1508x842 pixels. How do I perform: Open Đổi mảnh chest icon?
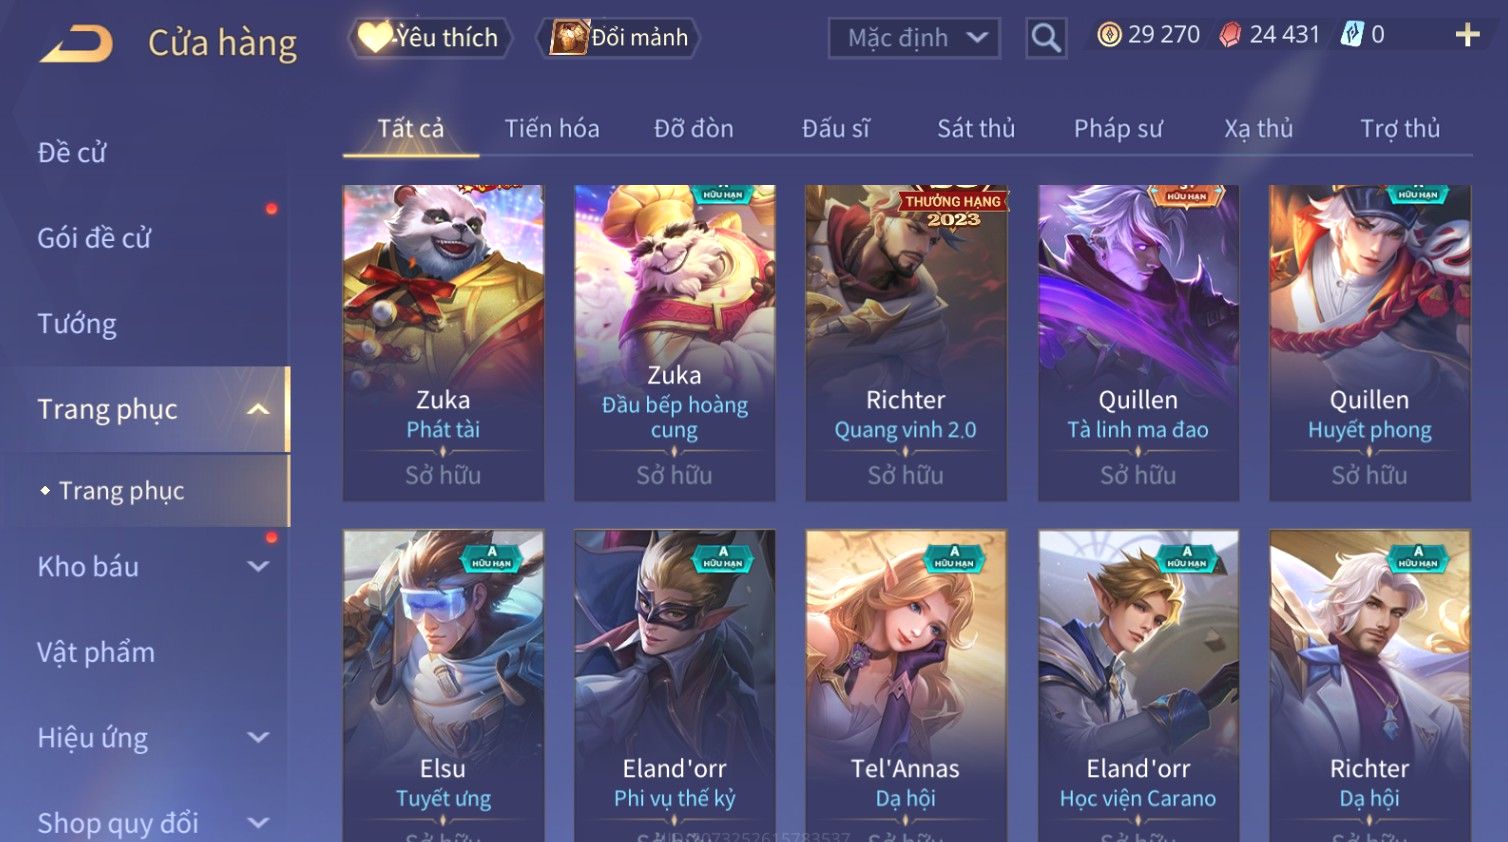tap(569, 37)
